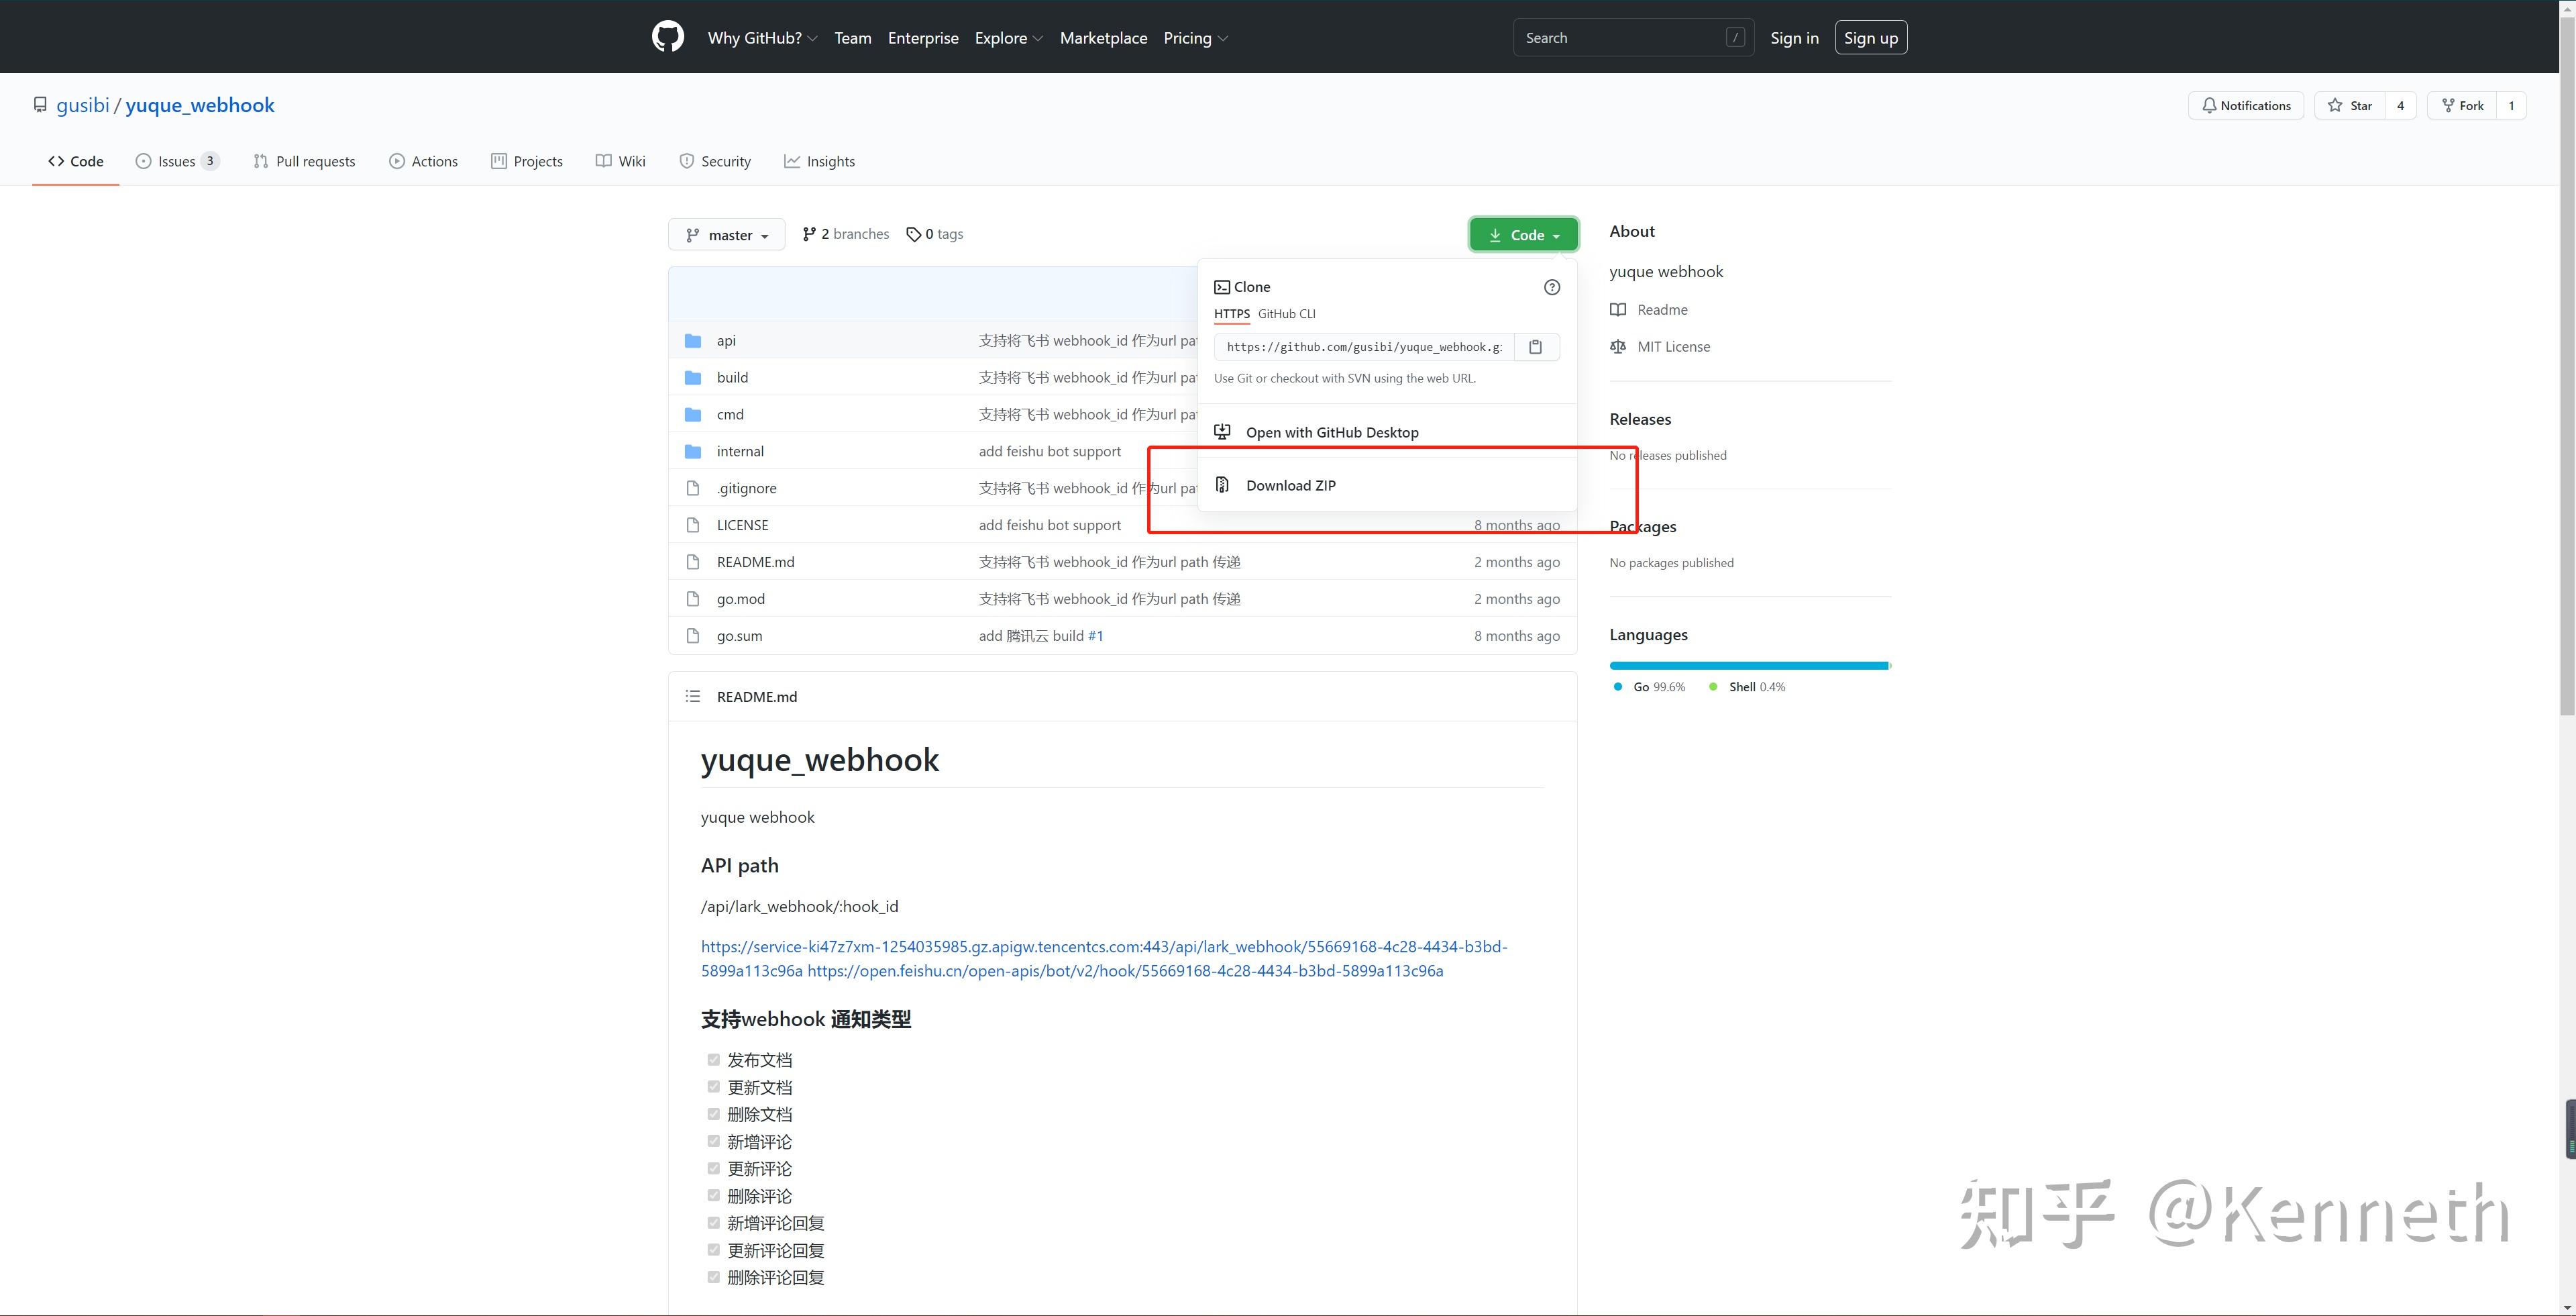Image resolution: width=2576 pixels, height=1316 pixels.
Task: Click the Clone help question-mark icon
Action: tap(1552, 288)
